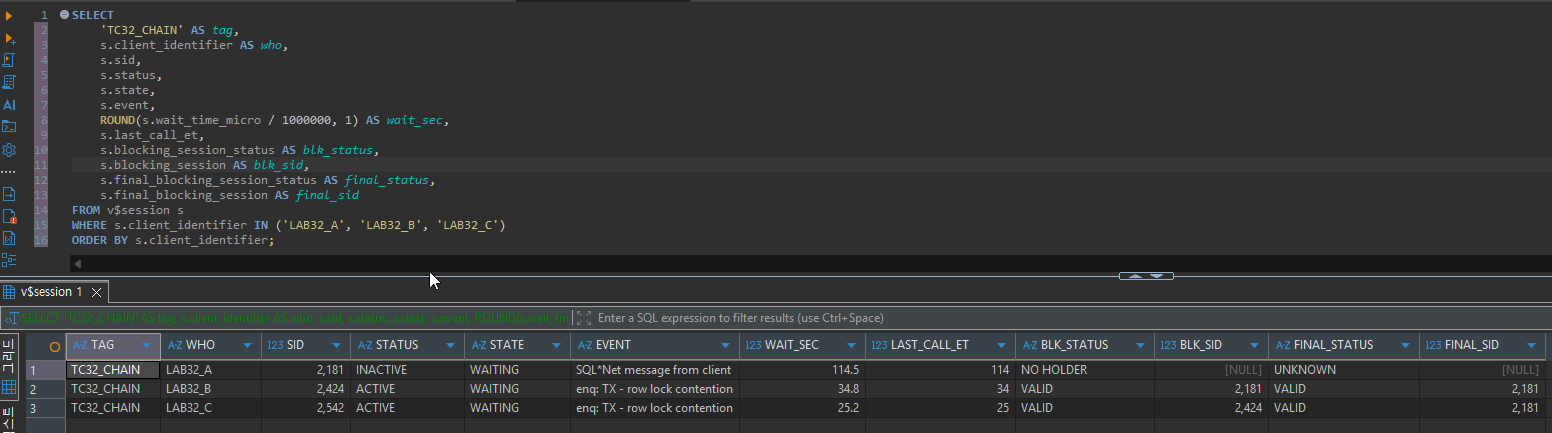Open the LAST_CALL_ET column filter dropdown
Viewport: 1552px width, 433px height.
(x=1001, y=345)
